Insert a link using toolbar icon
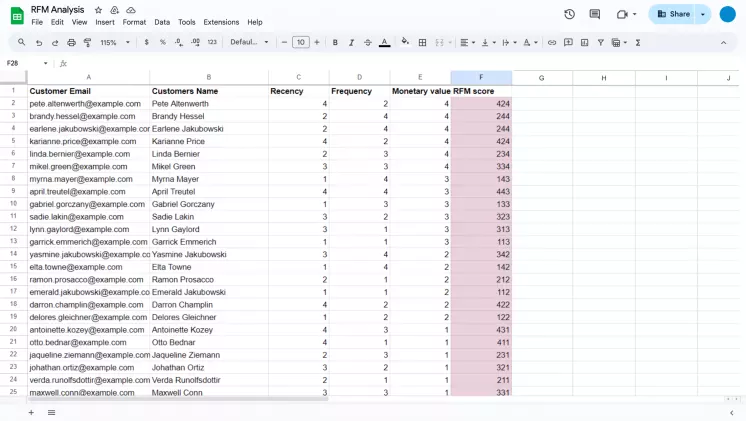Image resolution: width=746 pixels, height=421 pixels. (x=551, y=43)
